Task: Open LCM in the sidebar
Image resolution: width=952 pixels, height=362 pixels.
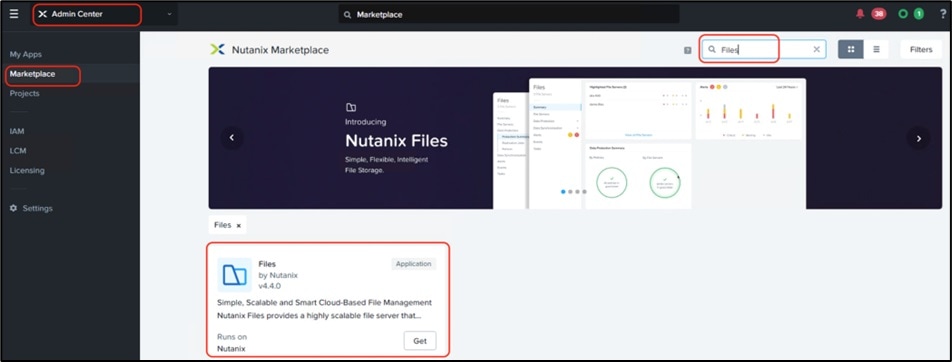Action: 18,151
